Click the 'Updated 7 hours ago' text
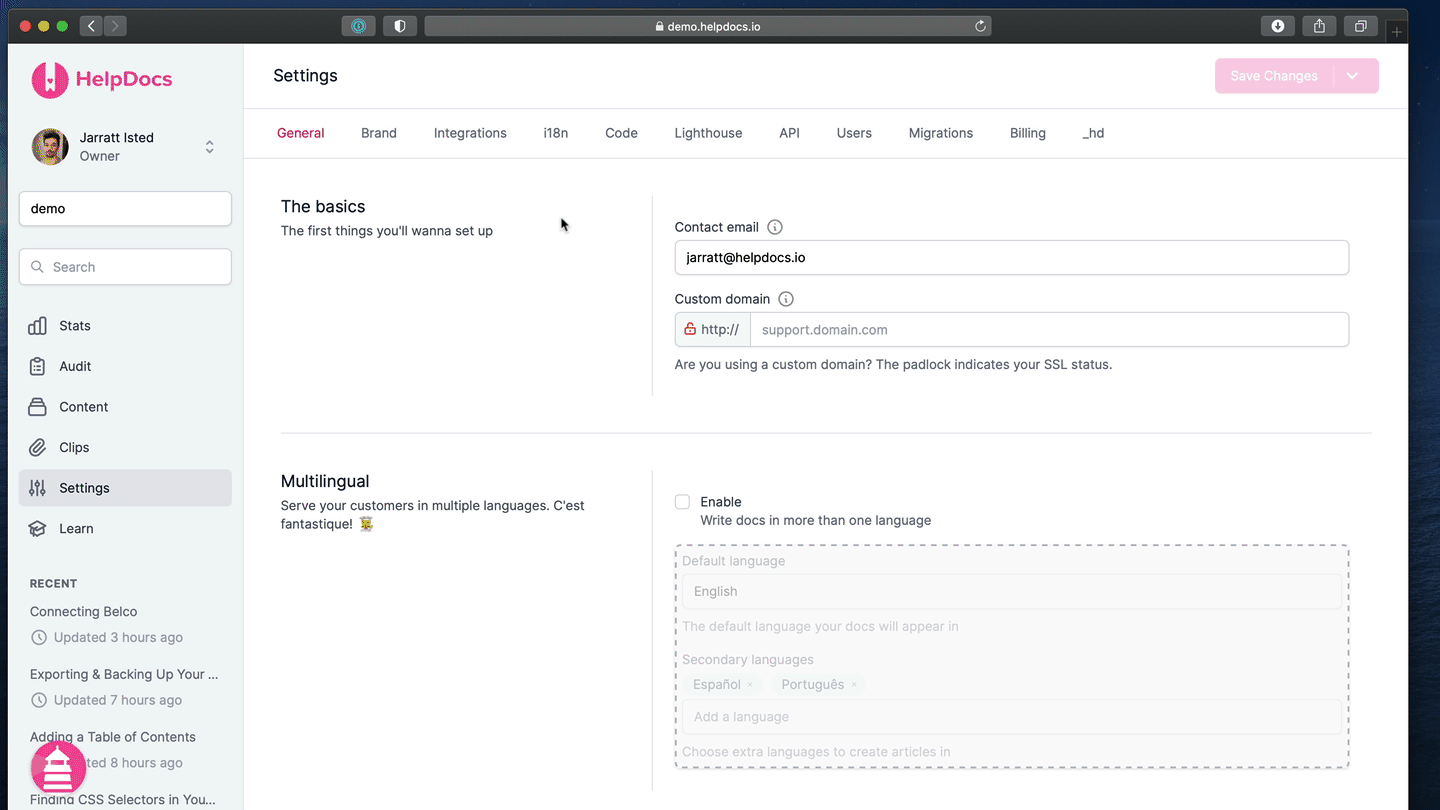The image size is (1440, 810). point(118,700)
